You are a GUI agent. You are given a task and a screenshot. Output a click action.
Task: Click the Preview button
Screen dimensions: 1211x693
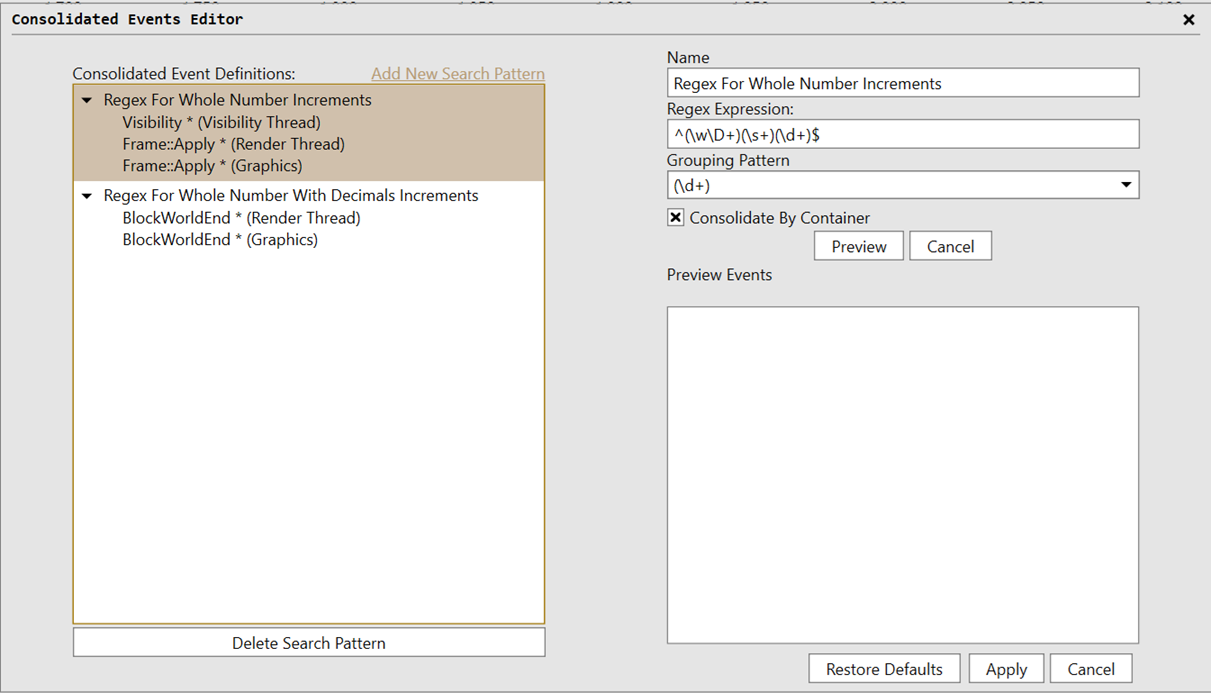coord(859,246)
